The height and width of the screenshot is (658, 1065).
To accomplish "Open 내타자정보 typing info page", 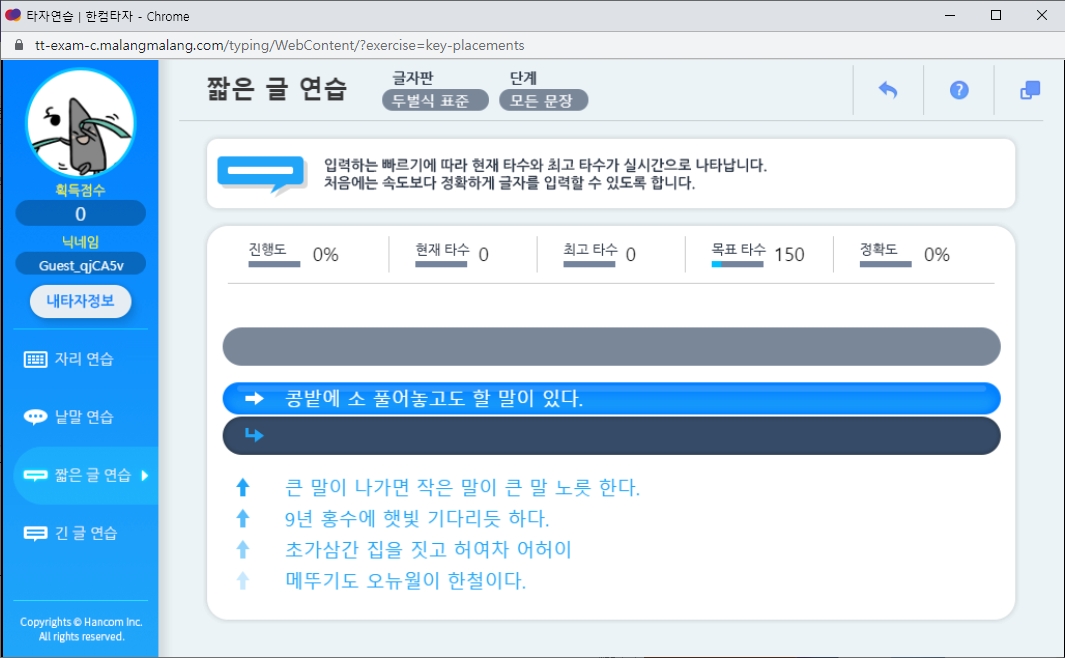I will [x=80, y=301].
